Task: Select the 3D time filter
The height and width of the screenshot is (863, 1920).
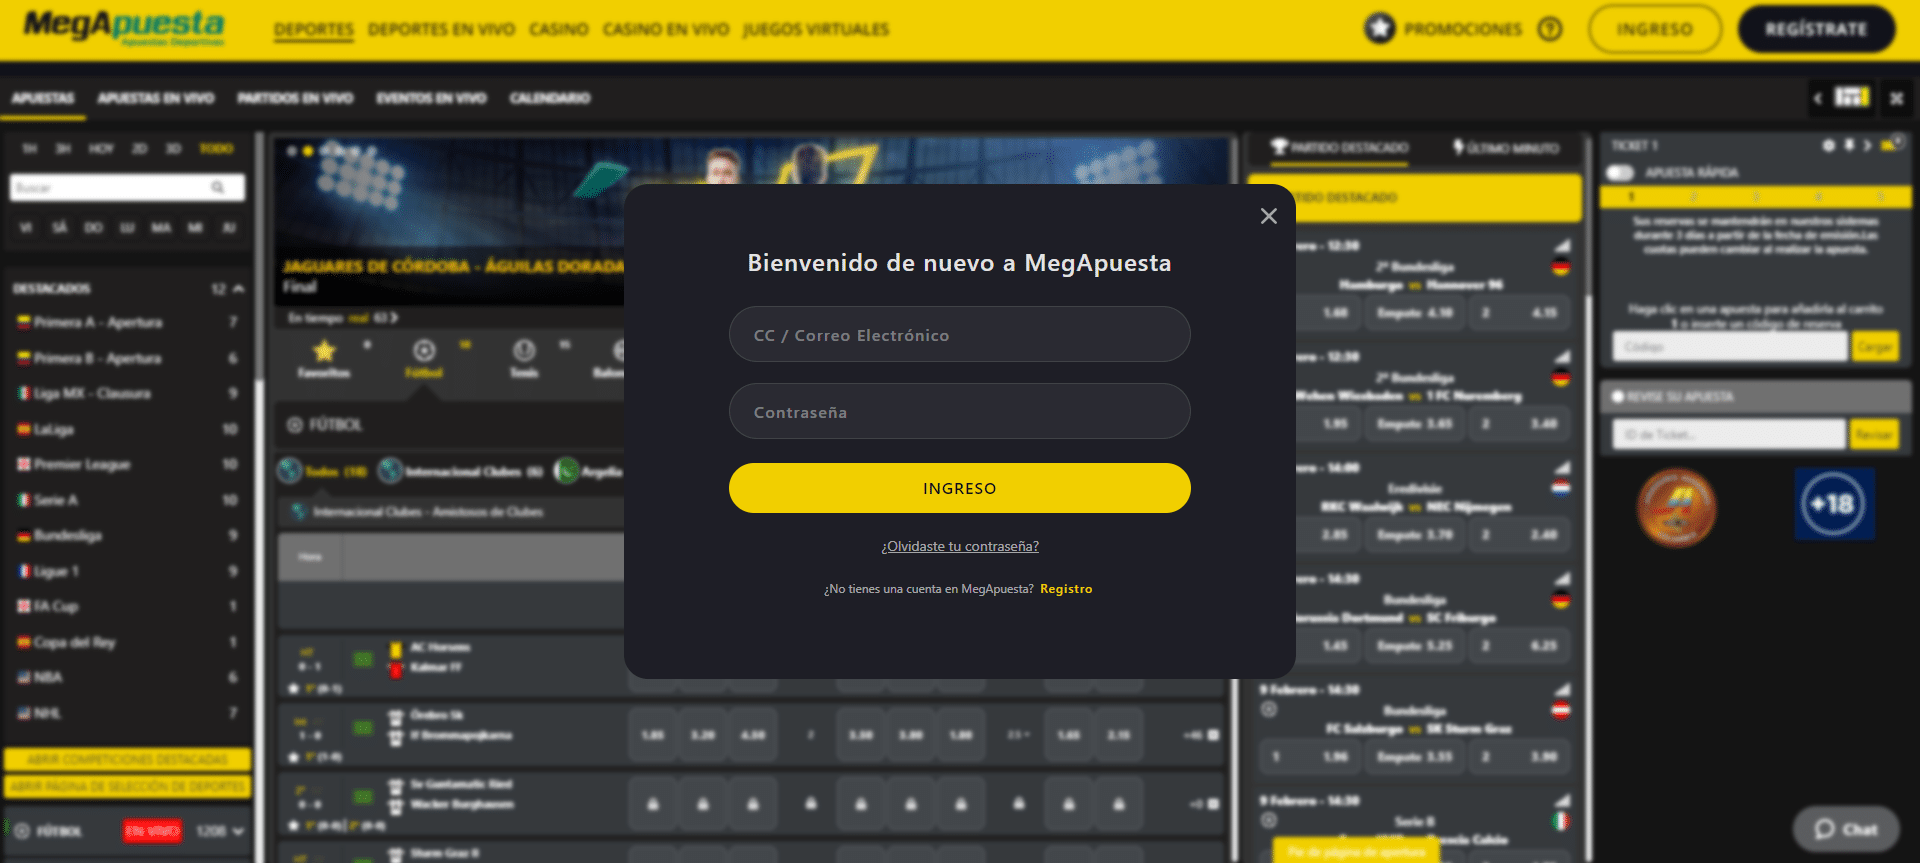Action: tap(173, 148)
